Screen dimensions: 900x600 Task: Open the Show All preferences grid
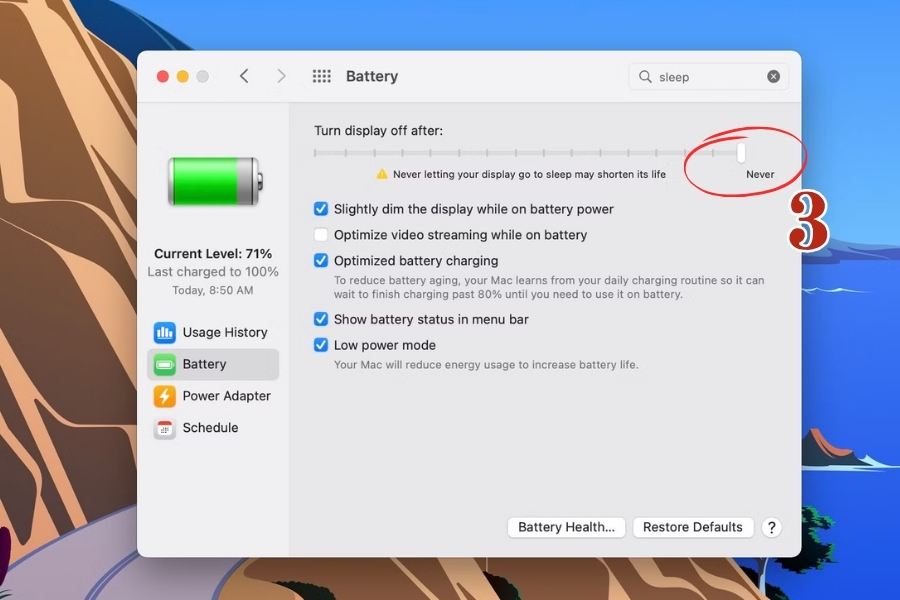click(321, 76)
